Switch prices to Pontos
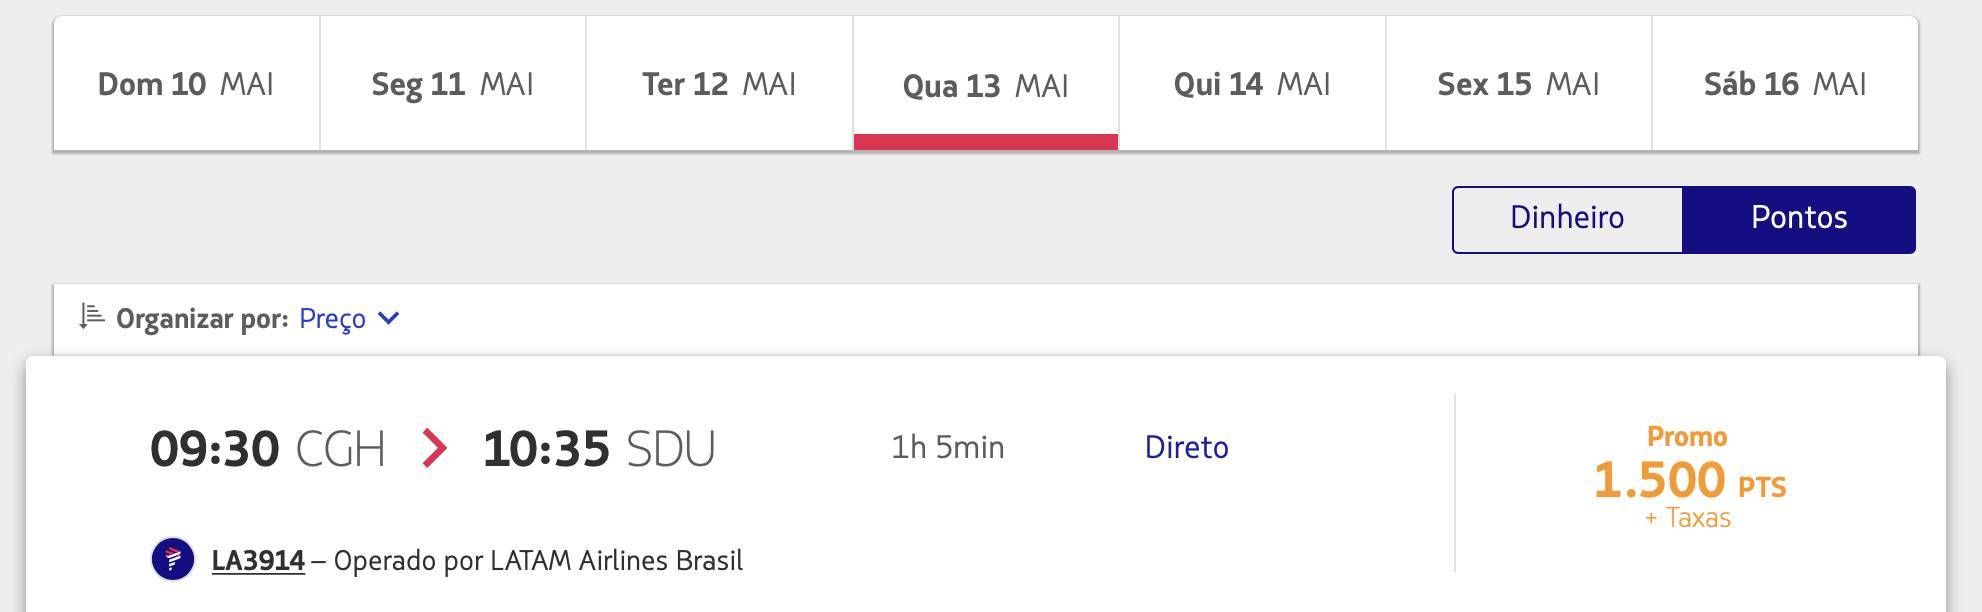1982x612 pixels. click(1799, 219)
